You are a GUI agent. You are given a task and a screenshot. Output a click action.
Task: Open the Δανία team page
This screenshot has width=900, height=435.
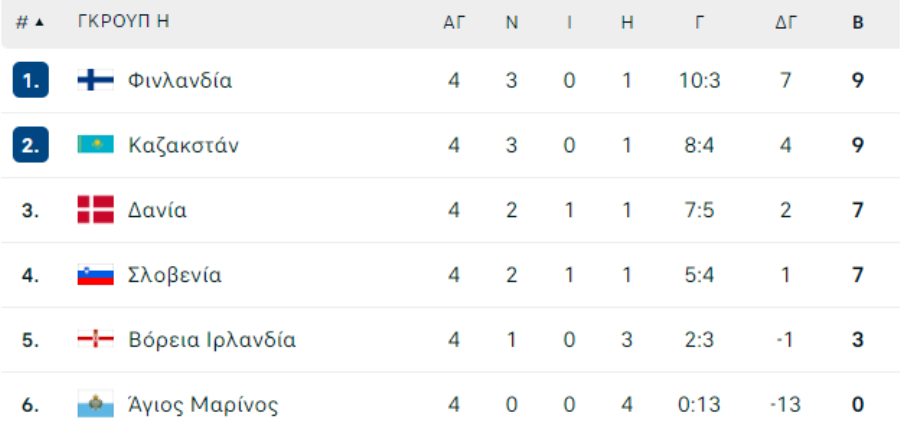(x=157, y=210)
